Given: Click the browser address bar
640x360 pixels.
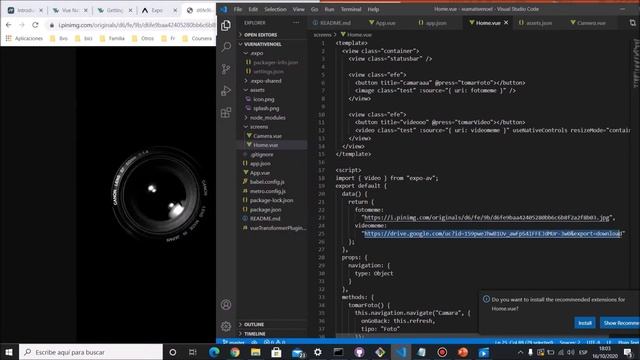Looking at the screenshot, I should tap(133, 25).
